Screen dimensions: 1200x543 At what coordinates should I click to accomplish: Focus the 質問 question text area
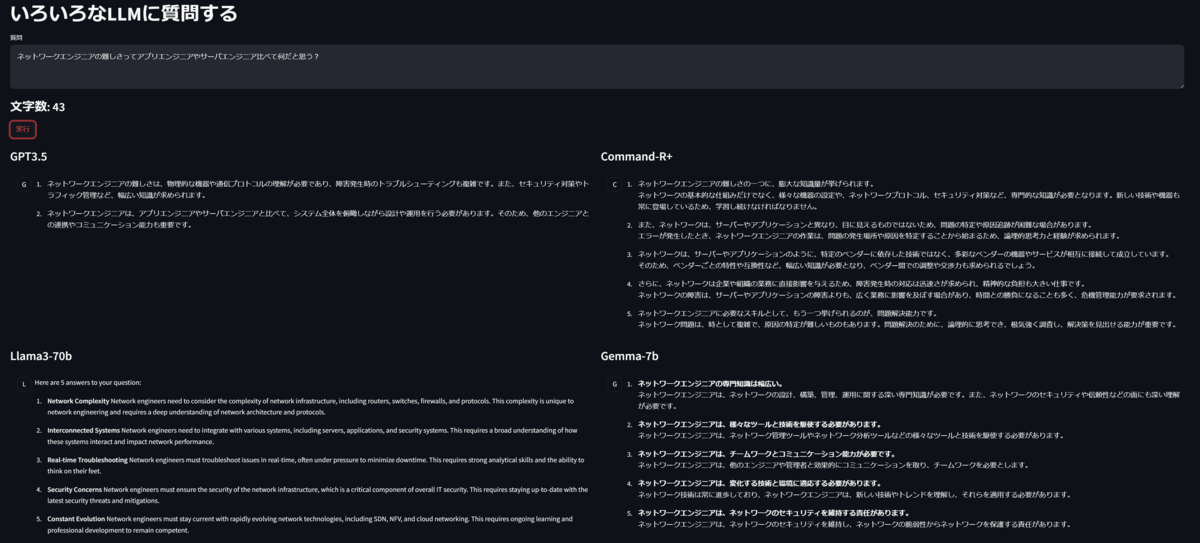(597, 66)
